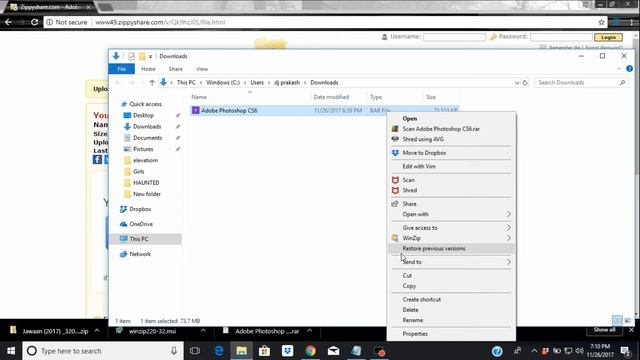This screenshot has height=360, width=640.
Task: Show hidden system tray icons
Action: coord(534,351)
